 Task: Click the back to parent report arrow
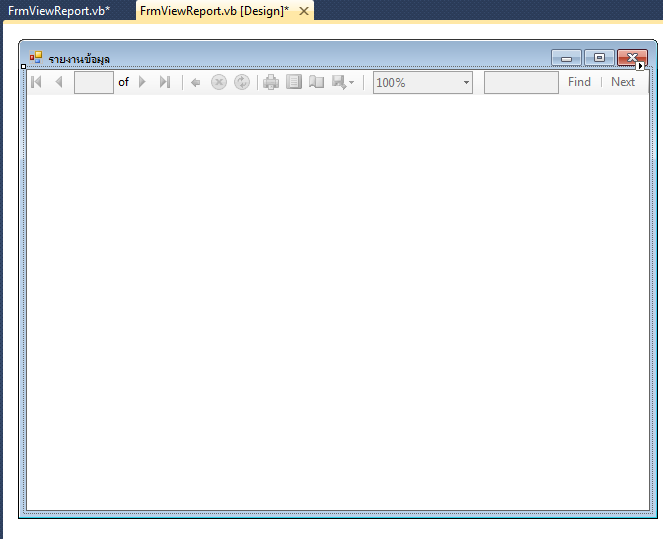coord(195,82)
